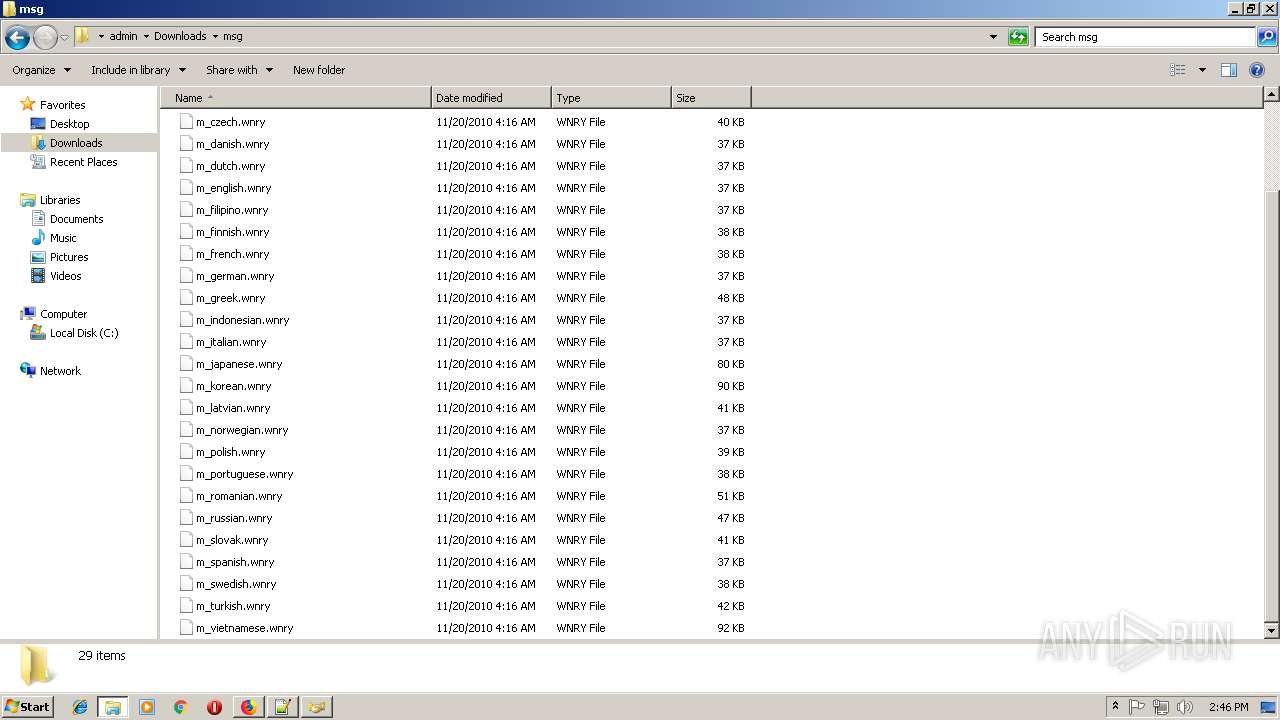Click Windows Explorer taskbar button

click(113, 707)
